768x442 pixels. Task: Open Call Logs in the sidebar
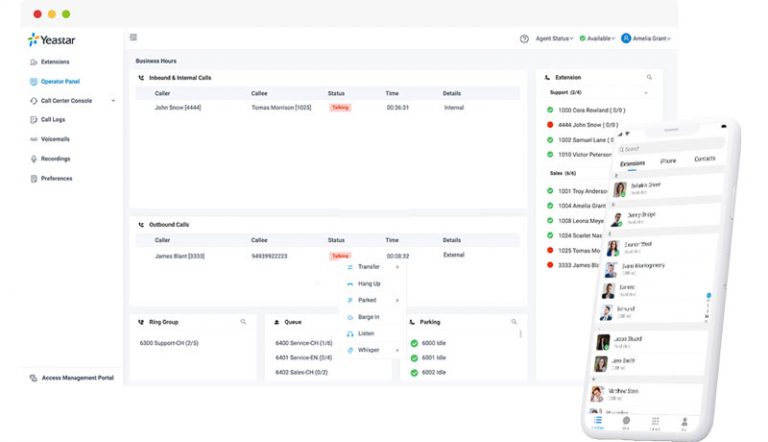[53, 119]
